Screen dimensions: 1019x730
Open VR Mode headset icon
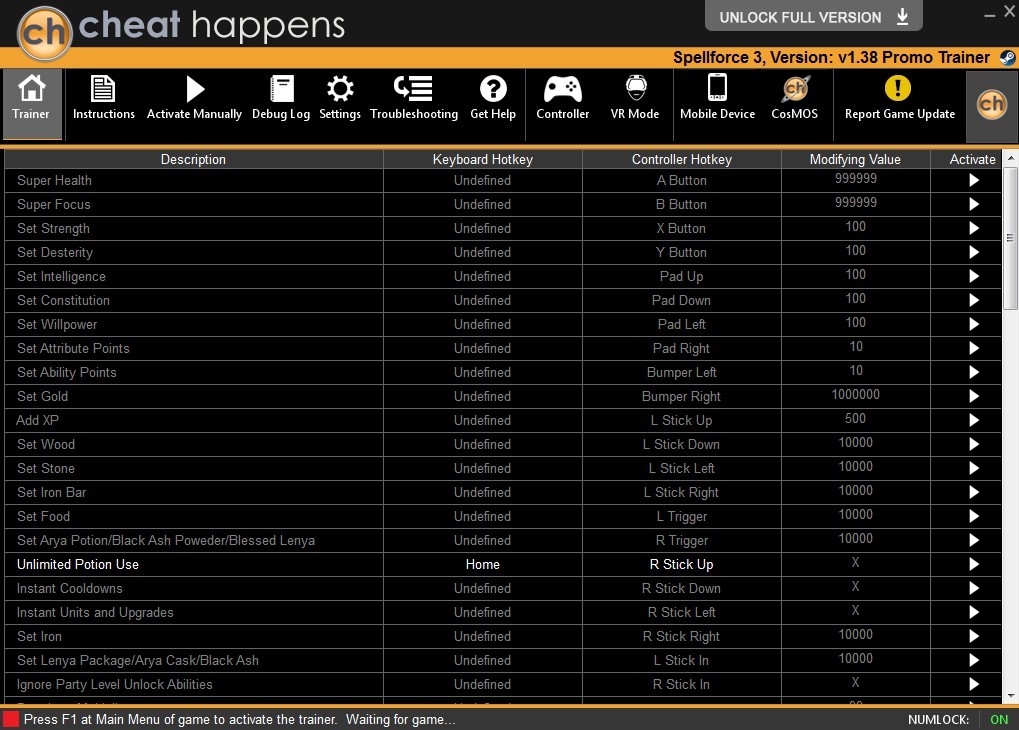click(636, 88)
